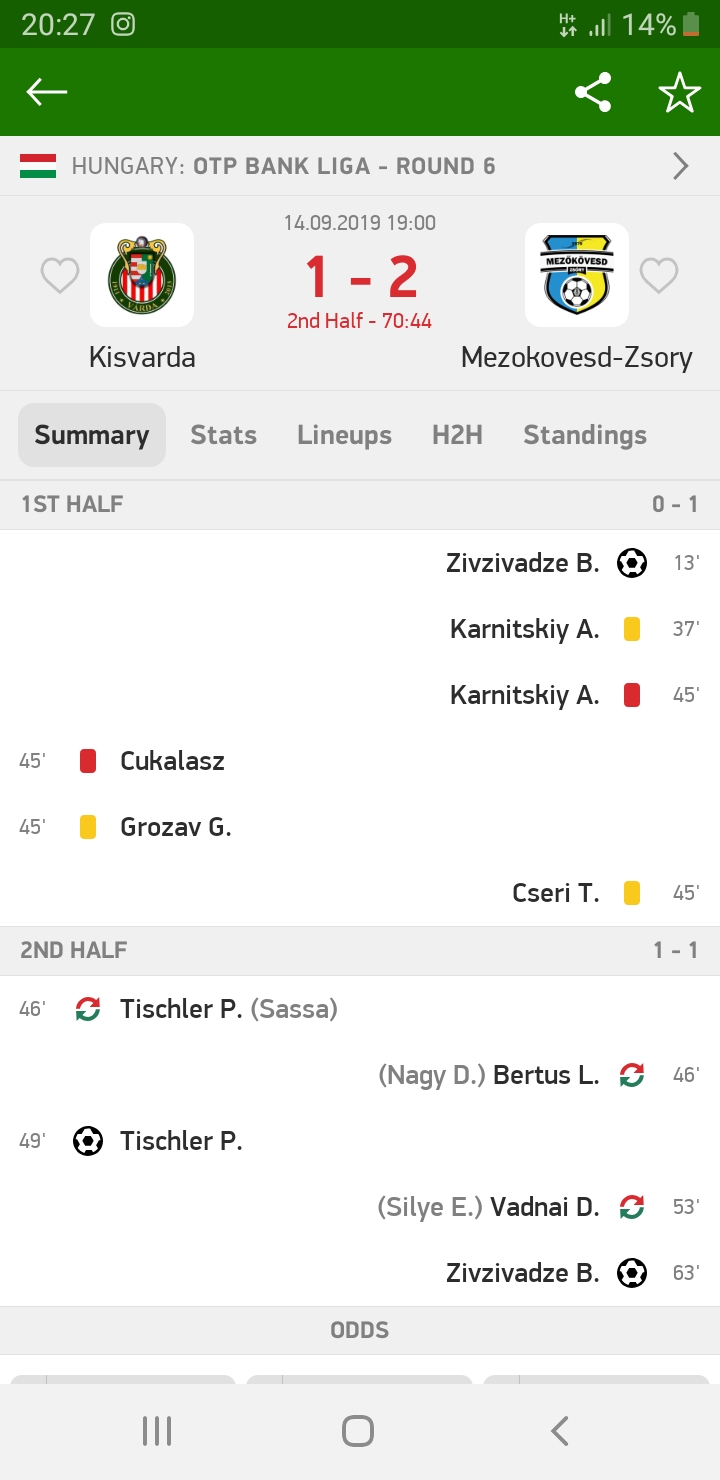
Task: Expand the OTP Bank Liga chevron
Action: (x=680, y=166)
